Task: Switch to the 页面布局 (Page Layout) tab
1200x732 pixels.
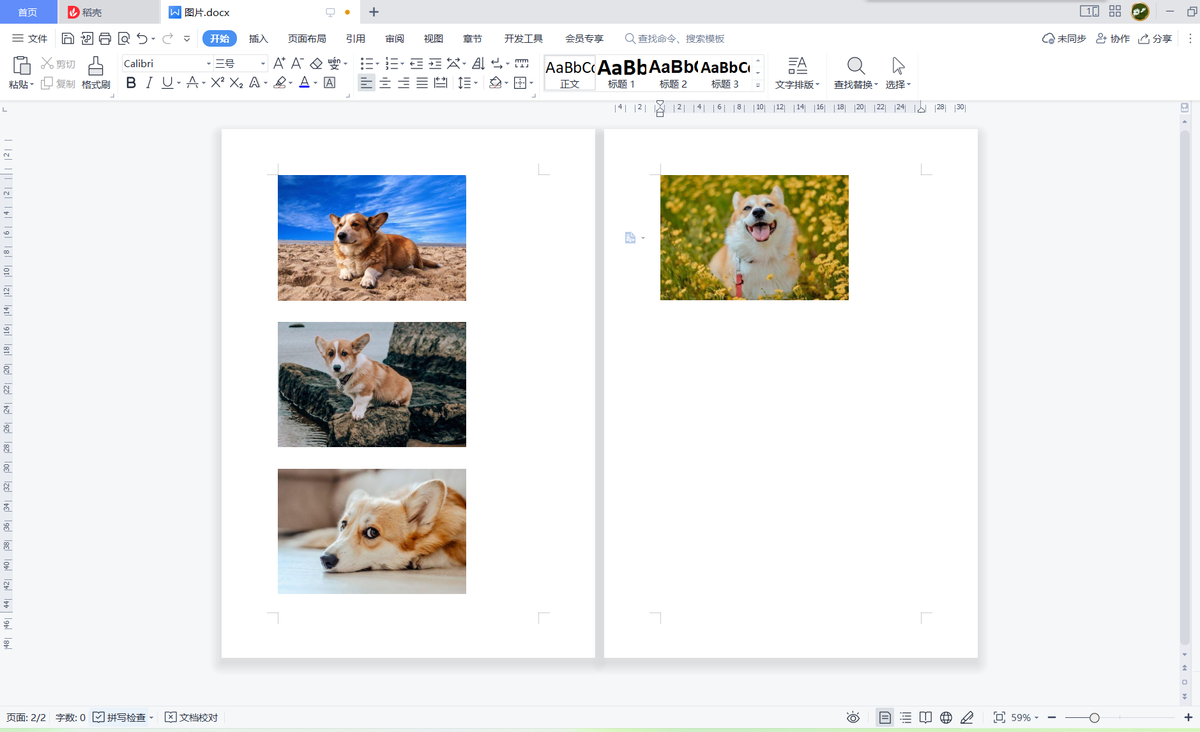Action: click(x=307, y=39)
